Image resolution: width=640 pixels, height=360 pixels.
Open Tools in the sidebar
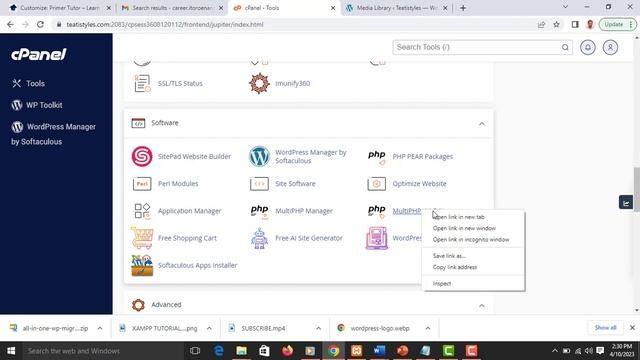pyautogui.click(x=29, y=84)
